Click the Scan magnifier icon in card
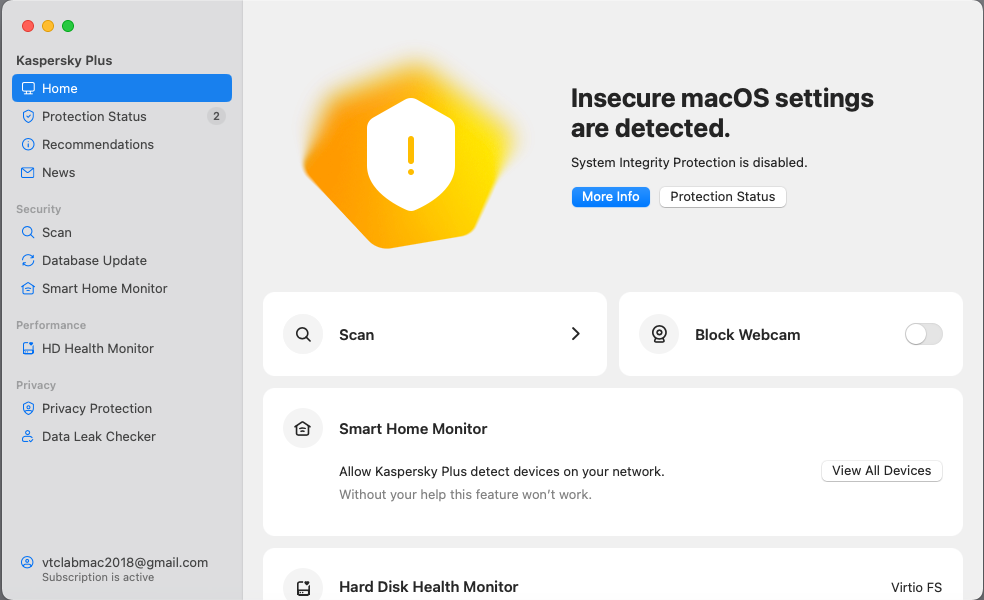984x600 pixels. [x=303, y=334]
